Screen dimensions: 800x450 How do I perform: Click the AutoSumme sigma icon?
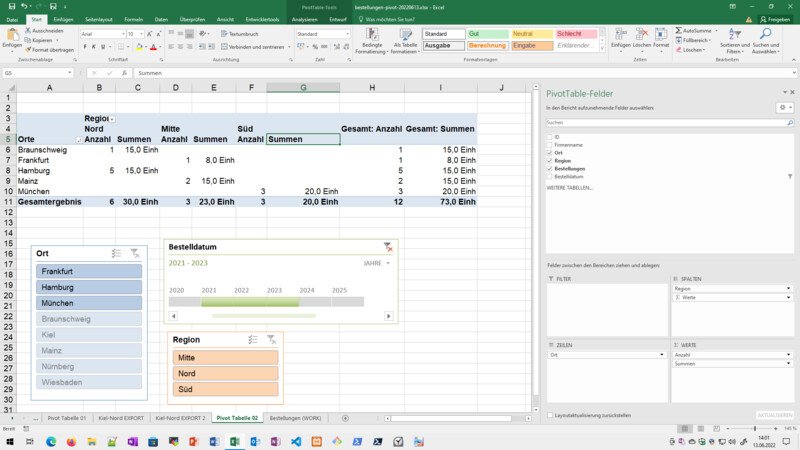(679, 31)
